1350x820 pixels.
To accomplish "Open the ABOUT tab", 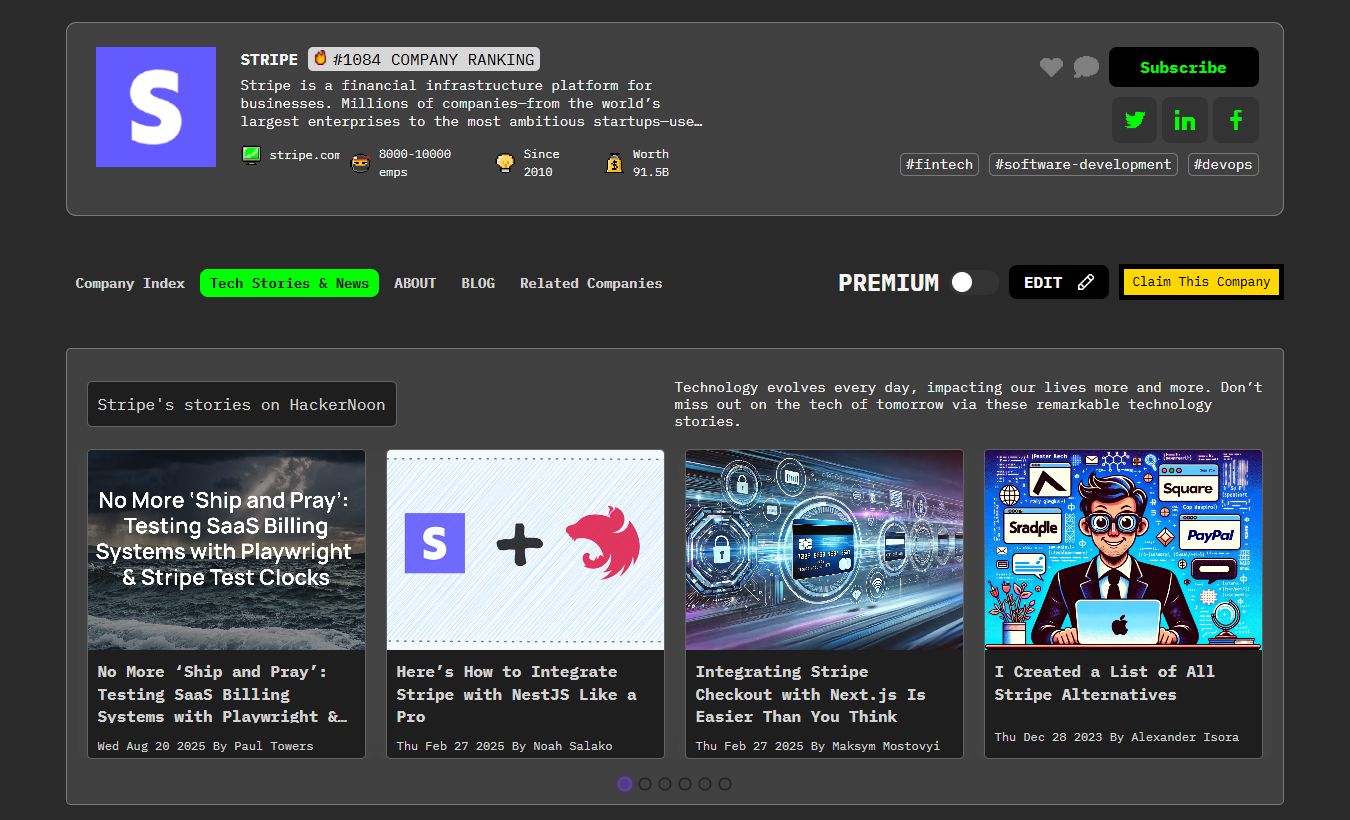I will (415, 283).
